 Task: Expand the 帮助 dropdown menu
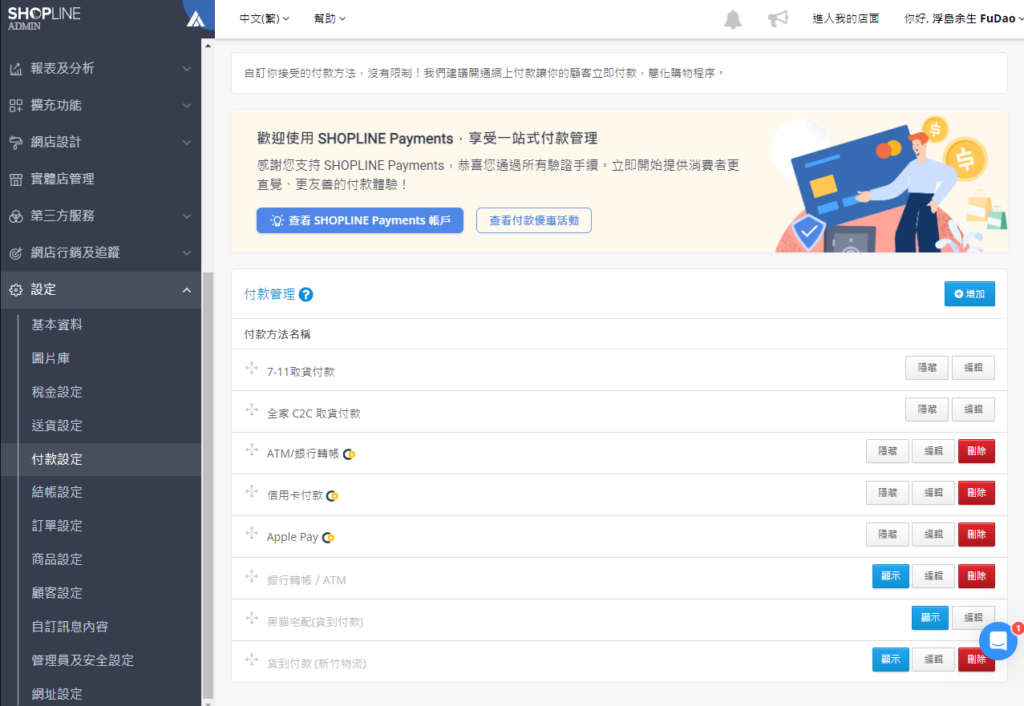click(x=329, y=18)
